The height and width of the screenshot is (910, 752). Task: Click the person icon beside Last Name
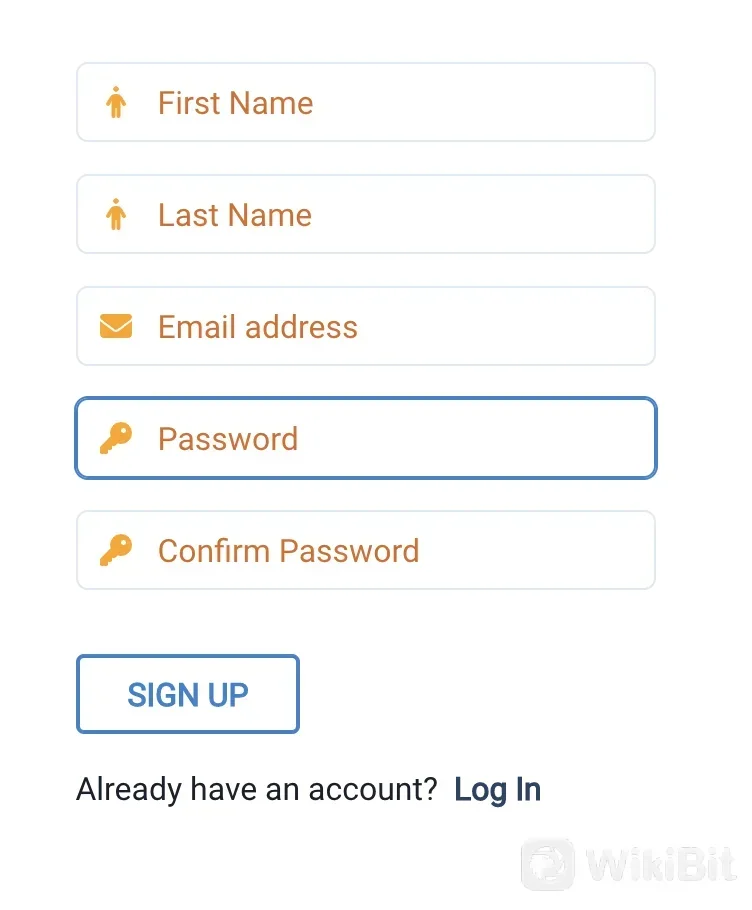coord(116,214)
